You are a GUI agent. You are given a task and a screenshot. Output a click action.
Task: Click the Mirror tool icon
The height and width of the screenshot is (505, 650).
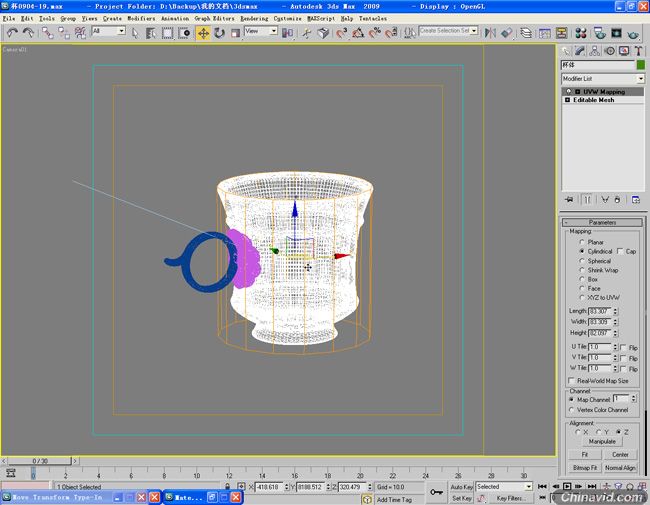coord(490,33)
